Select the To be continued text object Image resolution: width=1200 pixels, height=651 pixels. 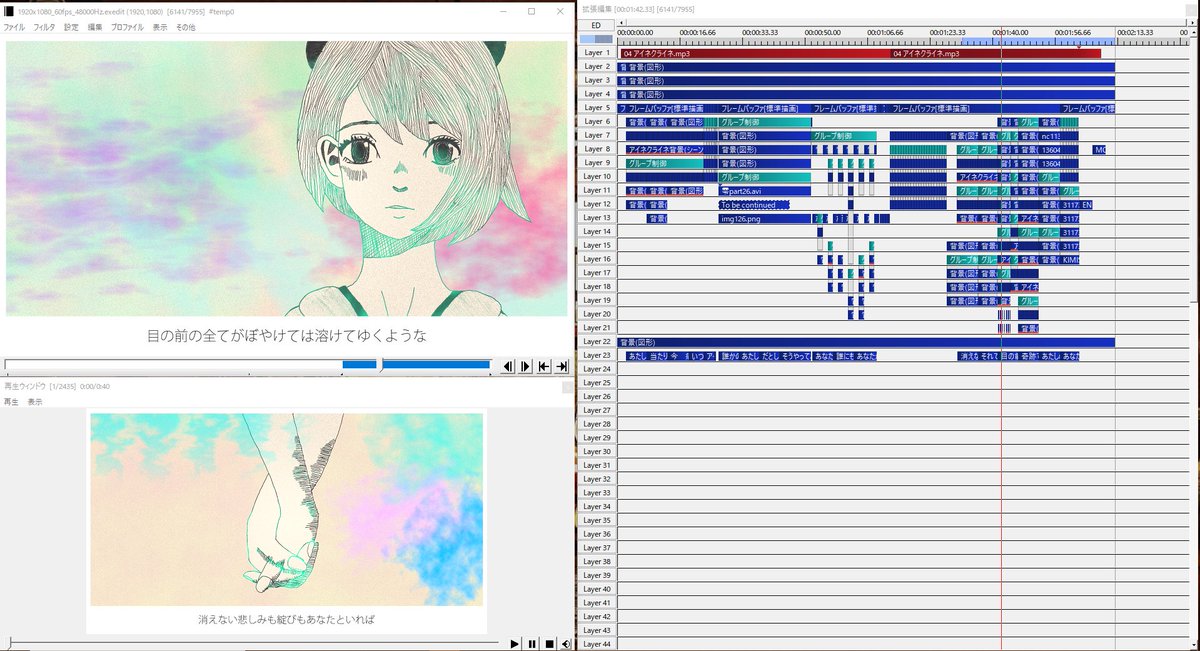click(x=754, y=204)
